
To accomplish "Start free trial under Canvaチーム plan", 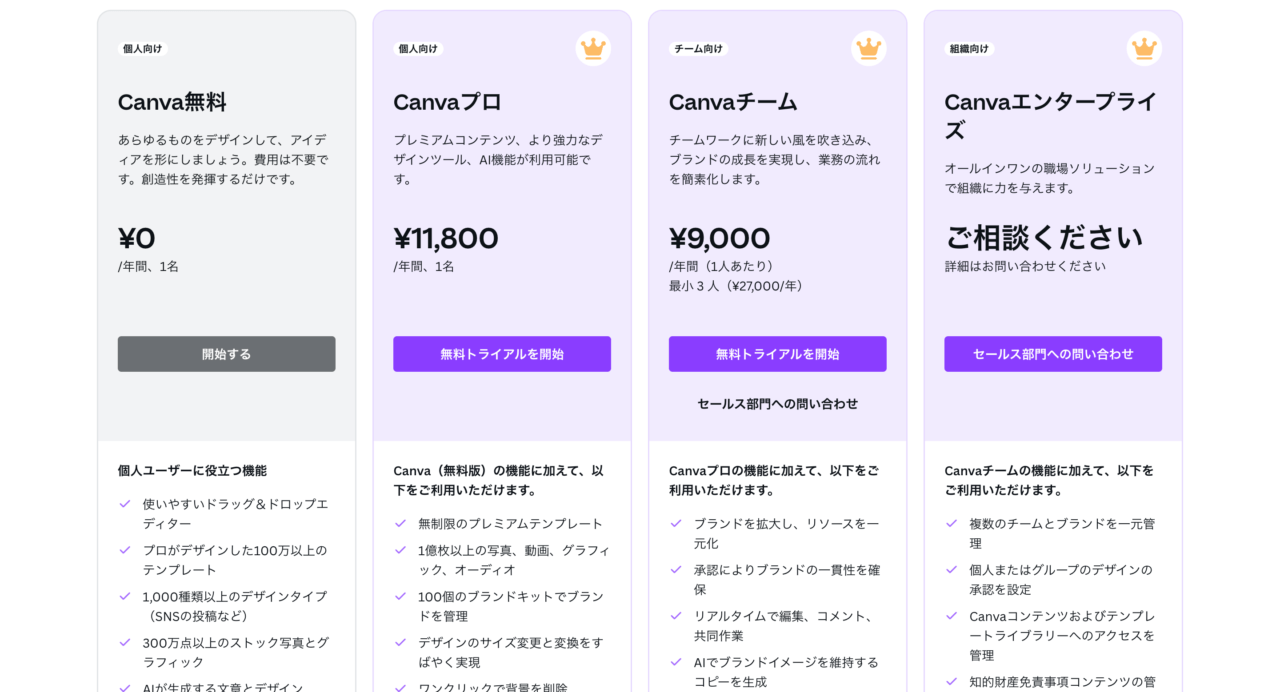I will pos(777,354).
